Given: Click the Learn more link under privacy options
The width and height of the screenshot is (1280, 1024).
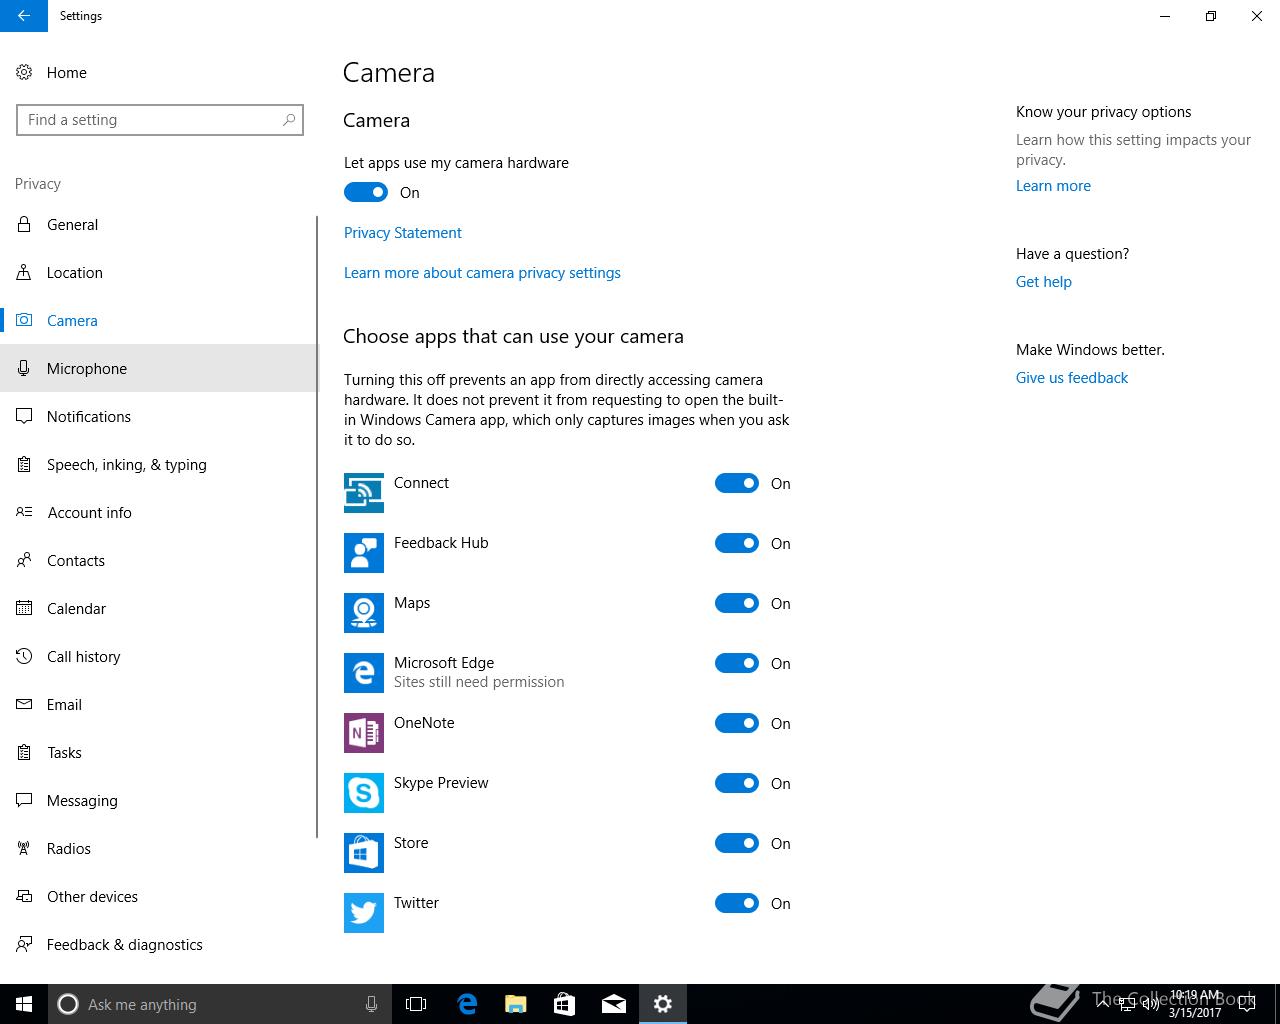Looking at the screenshot, I should pos(1053,185).
